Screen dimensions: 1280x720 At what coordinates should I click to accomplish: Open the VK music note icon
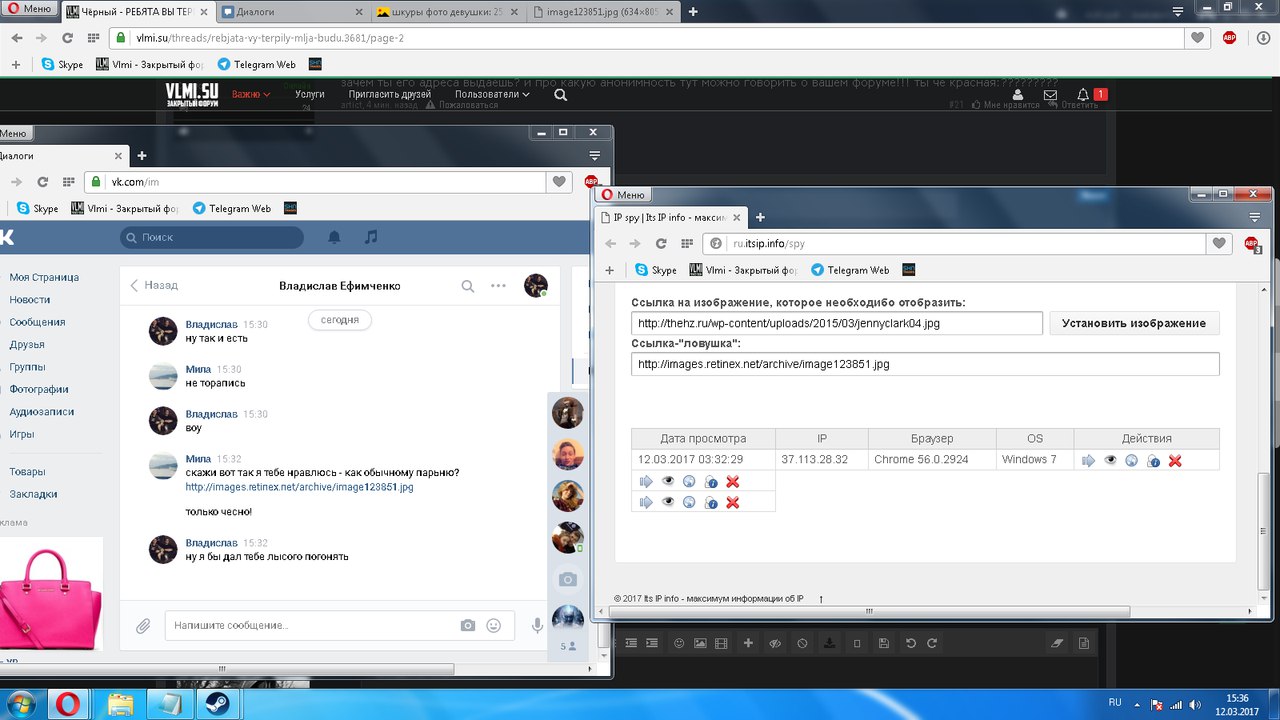pos(371,237)
